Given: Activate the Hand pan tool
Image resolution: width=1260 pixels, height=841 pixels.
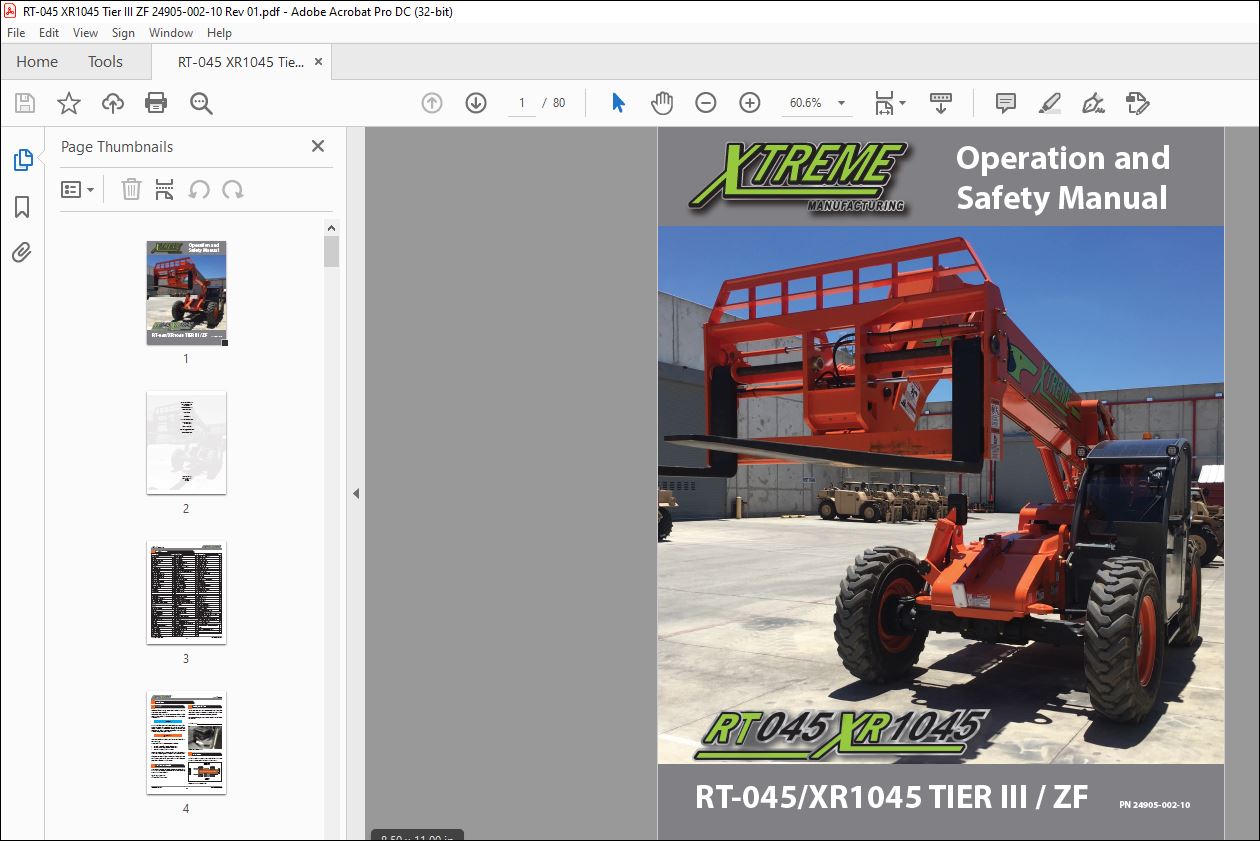Looking at the screenshot, I should point(662,103).
